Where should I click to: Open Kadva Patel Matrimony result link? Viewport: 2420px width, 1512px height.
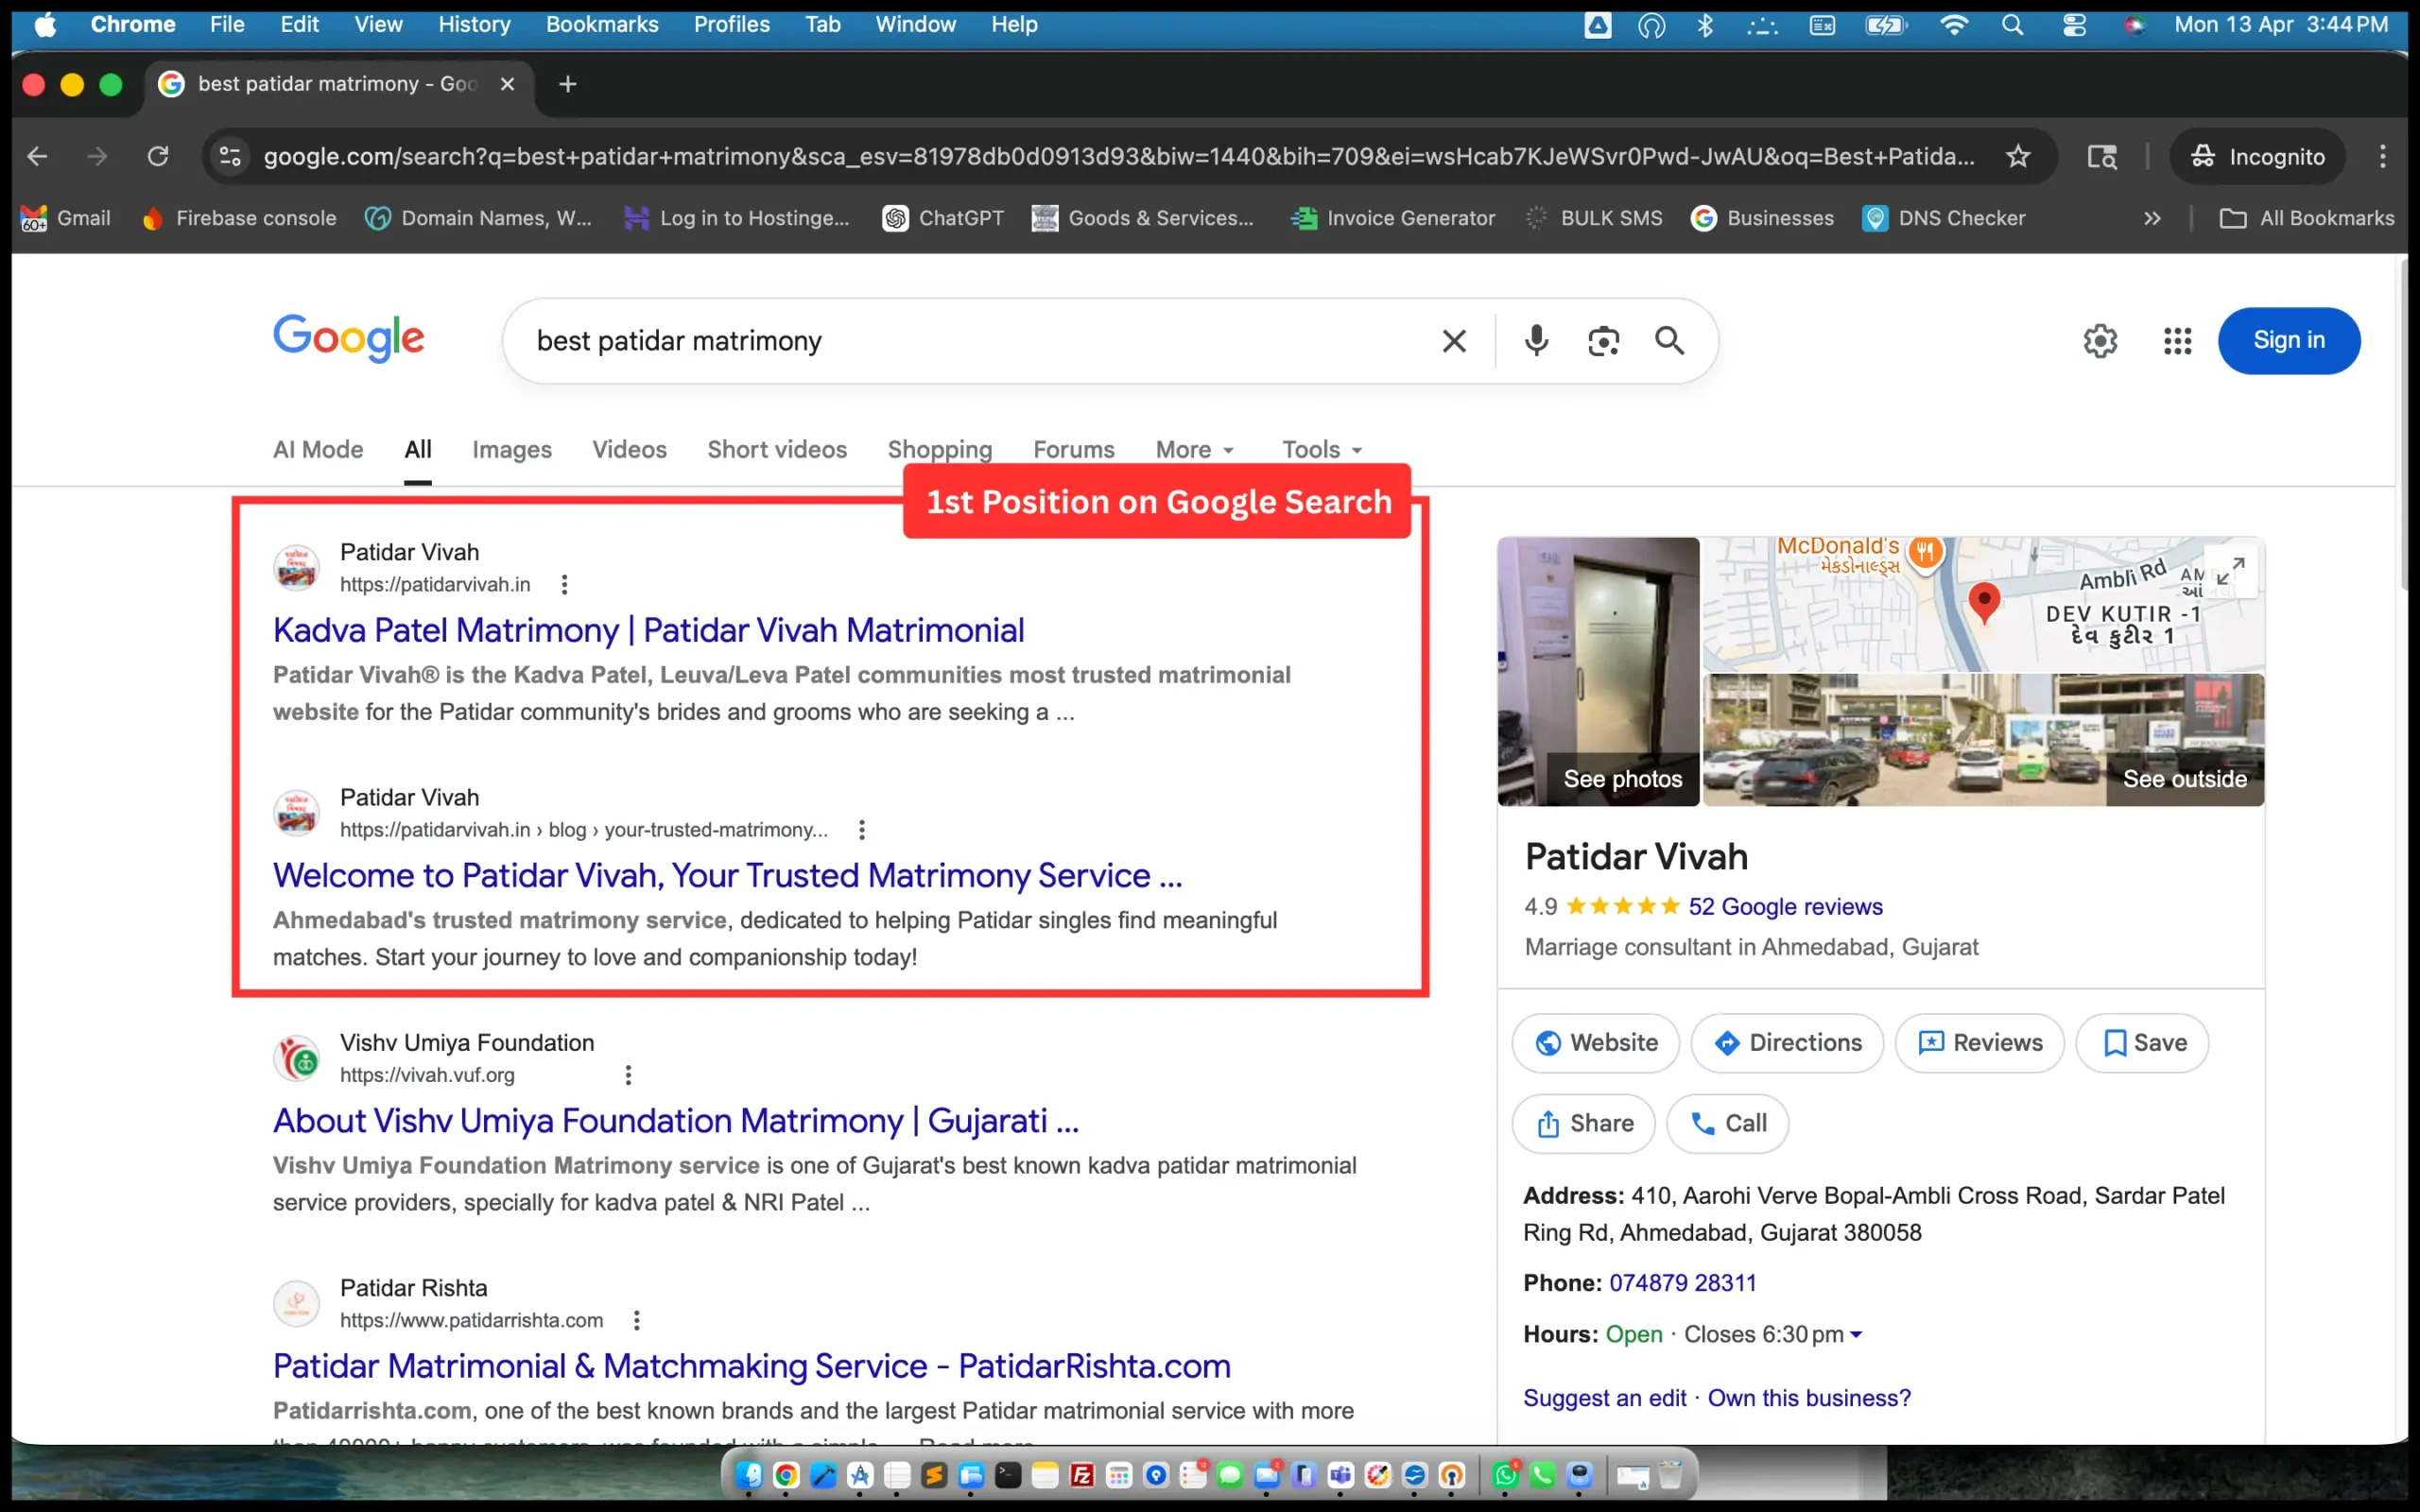click(649, 630)
